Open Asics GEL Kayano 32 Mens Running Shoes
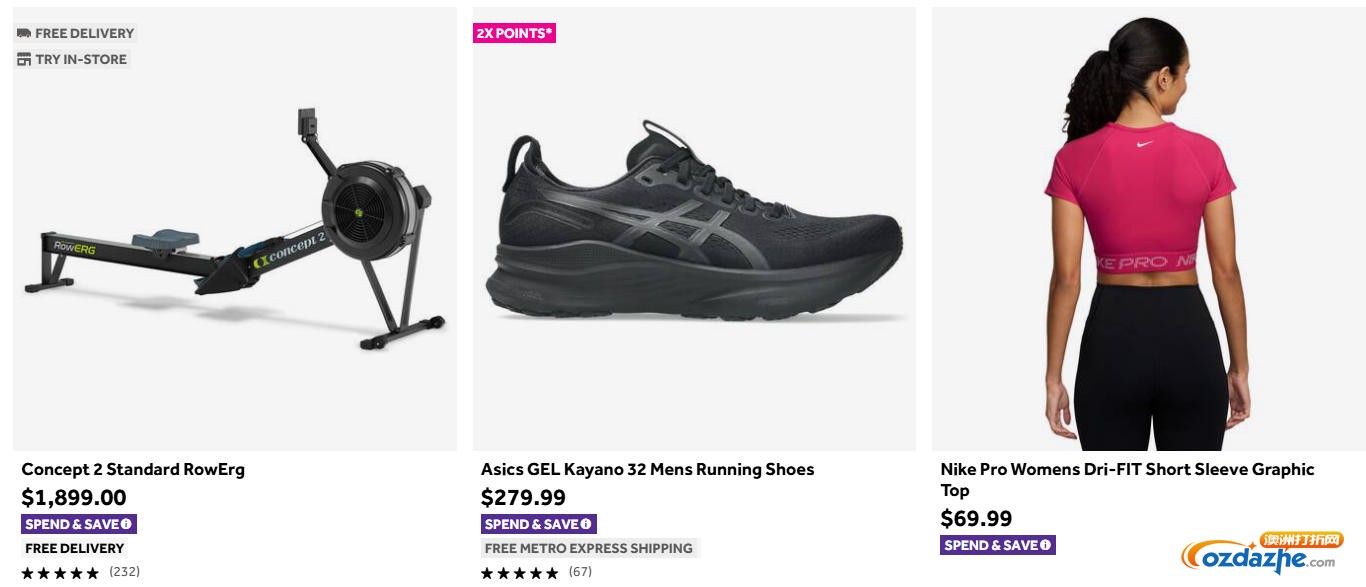Screen dimensions: 1366x587 point(647,469)
